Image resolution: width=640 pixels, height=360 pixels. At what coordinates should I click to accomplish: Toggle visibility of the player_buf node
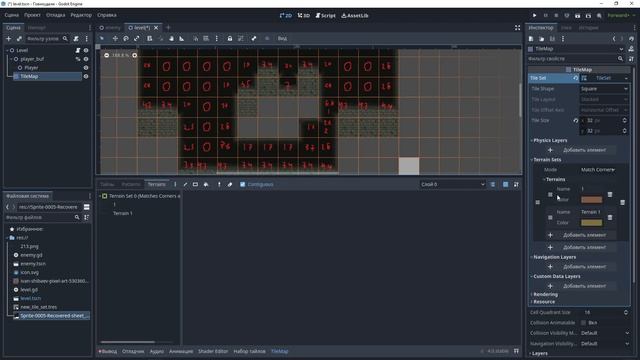point(86,59)
